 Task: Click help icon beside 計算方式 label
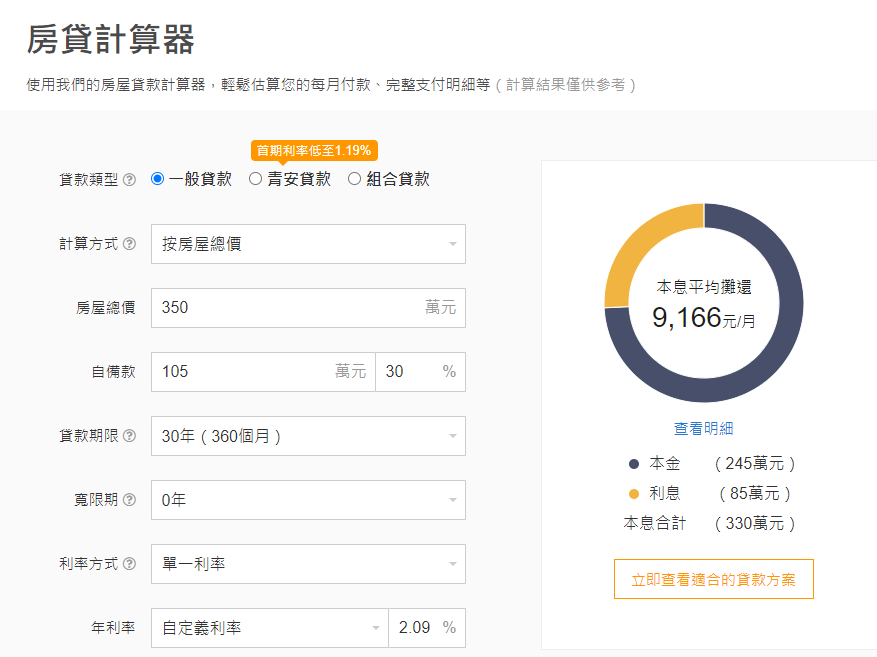pos(129,244)
